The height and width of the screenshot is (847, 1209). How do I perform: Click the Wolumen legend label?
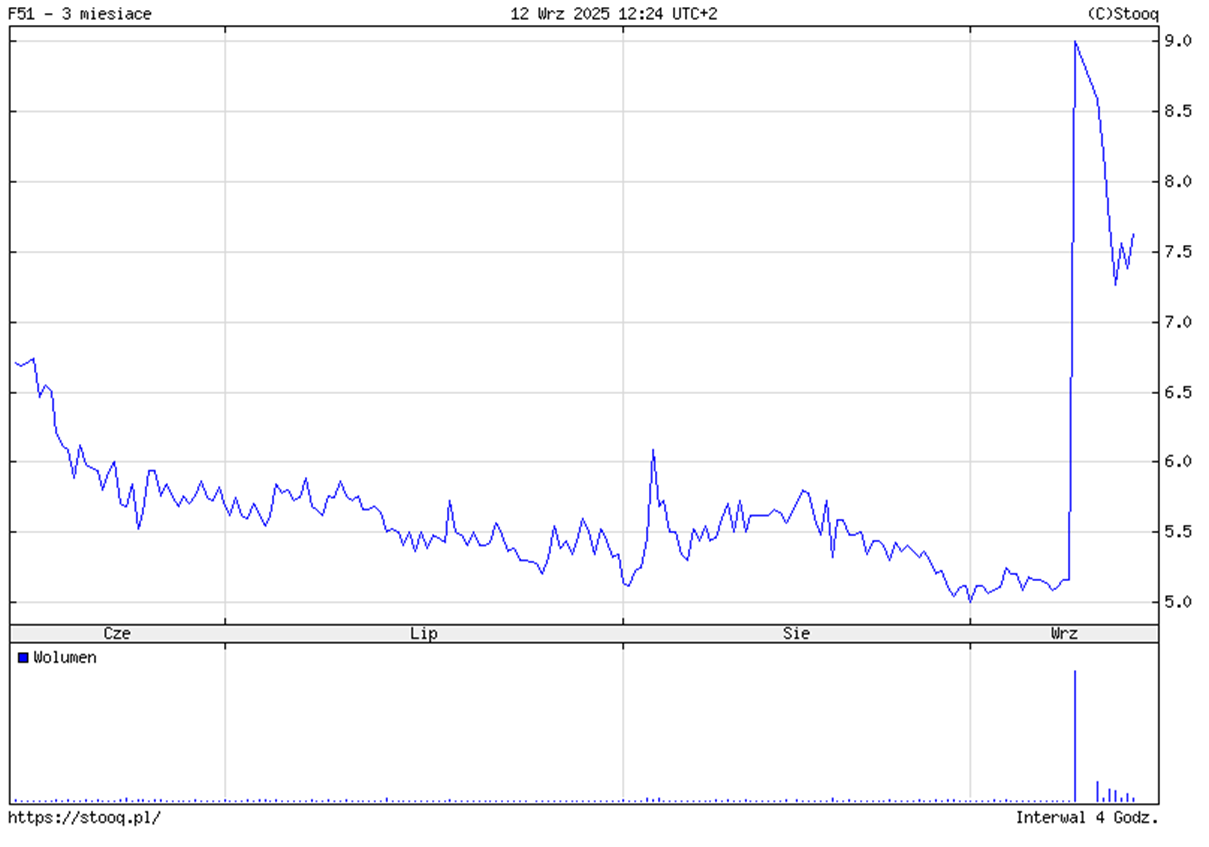pos(65,658)
